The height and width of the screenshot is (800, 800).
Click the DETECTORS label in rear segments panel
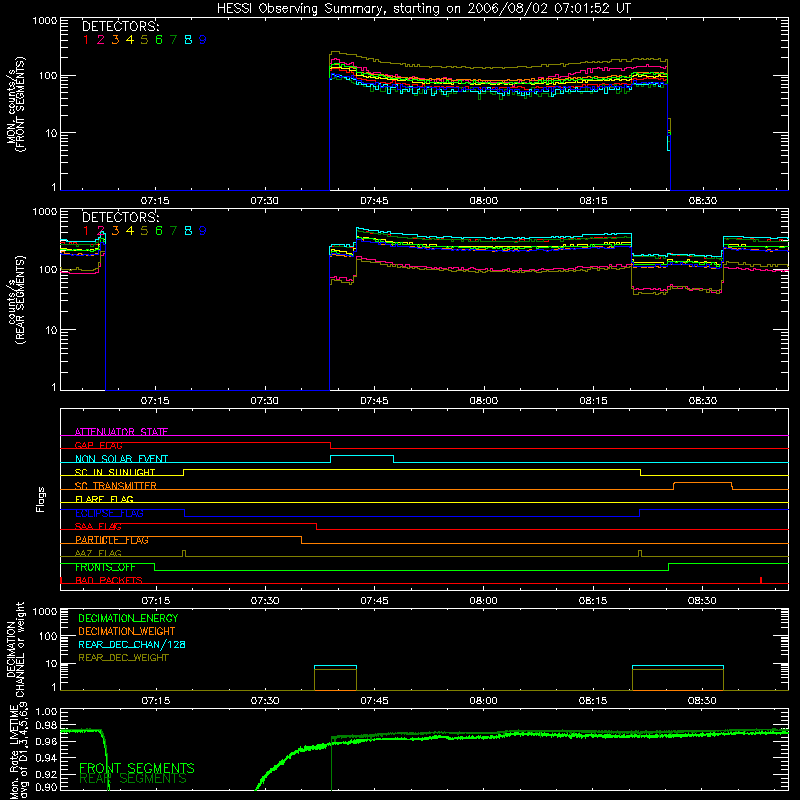pos(120,218)
